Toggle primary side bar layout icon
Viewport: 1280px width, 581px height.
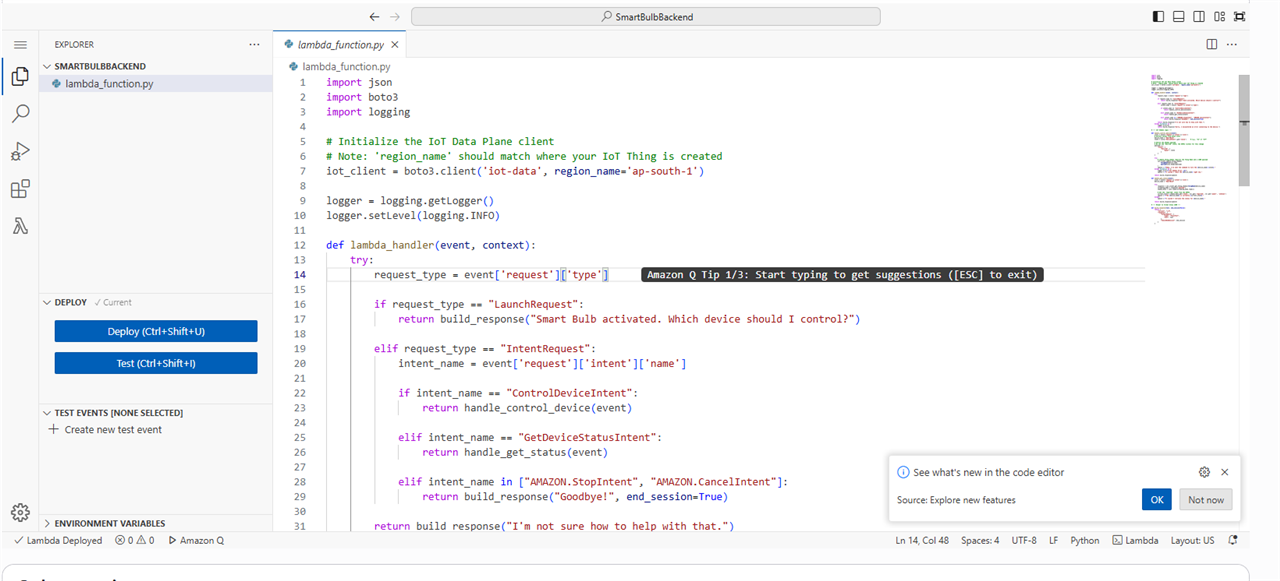pos(1158,17)
